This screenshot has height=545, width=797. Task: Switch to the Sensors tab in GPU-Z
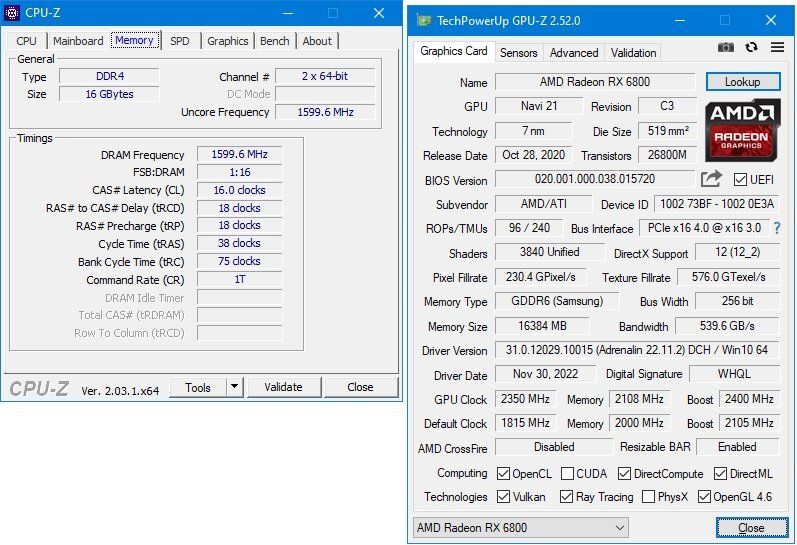click(x=518, y=53)
